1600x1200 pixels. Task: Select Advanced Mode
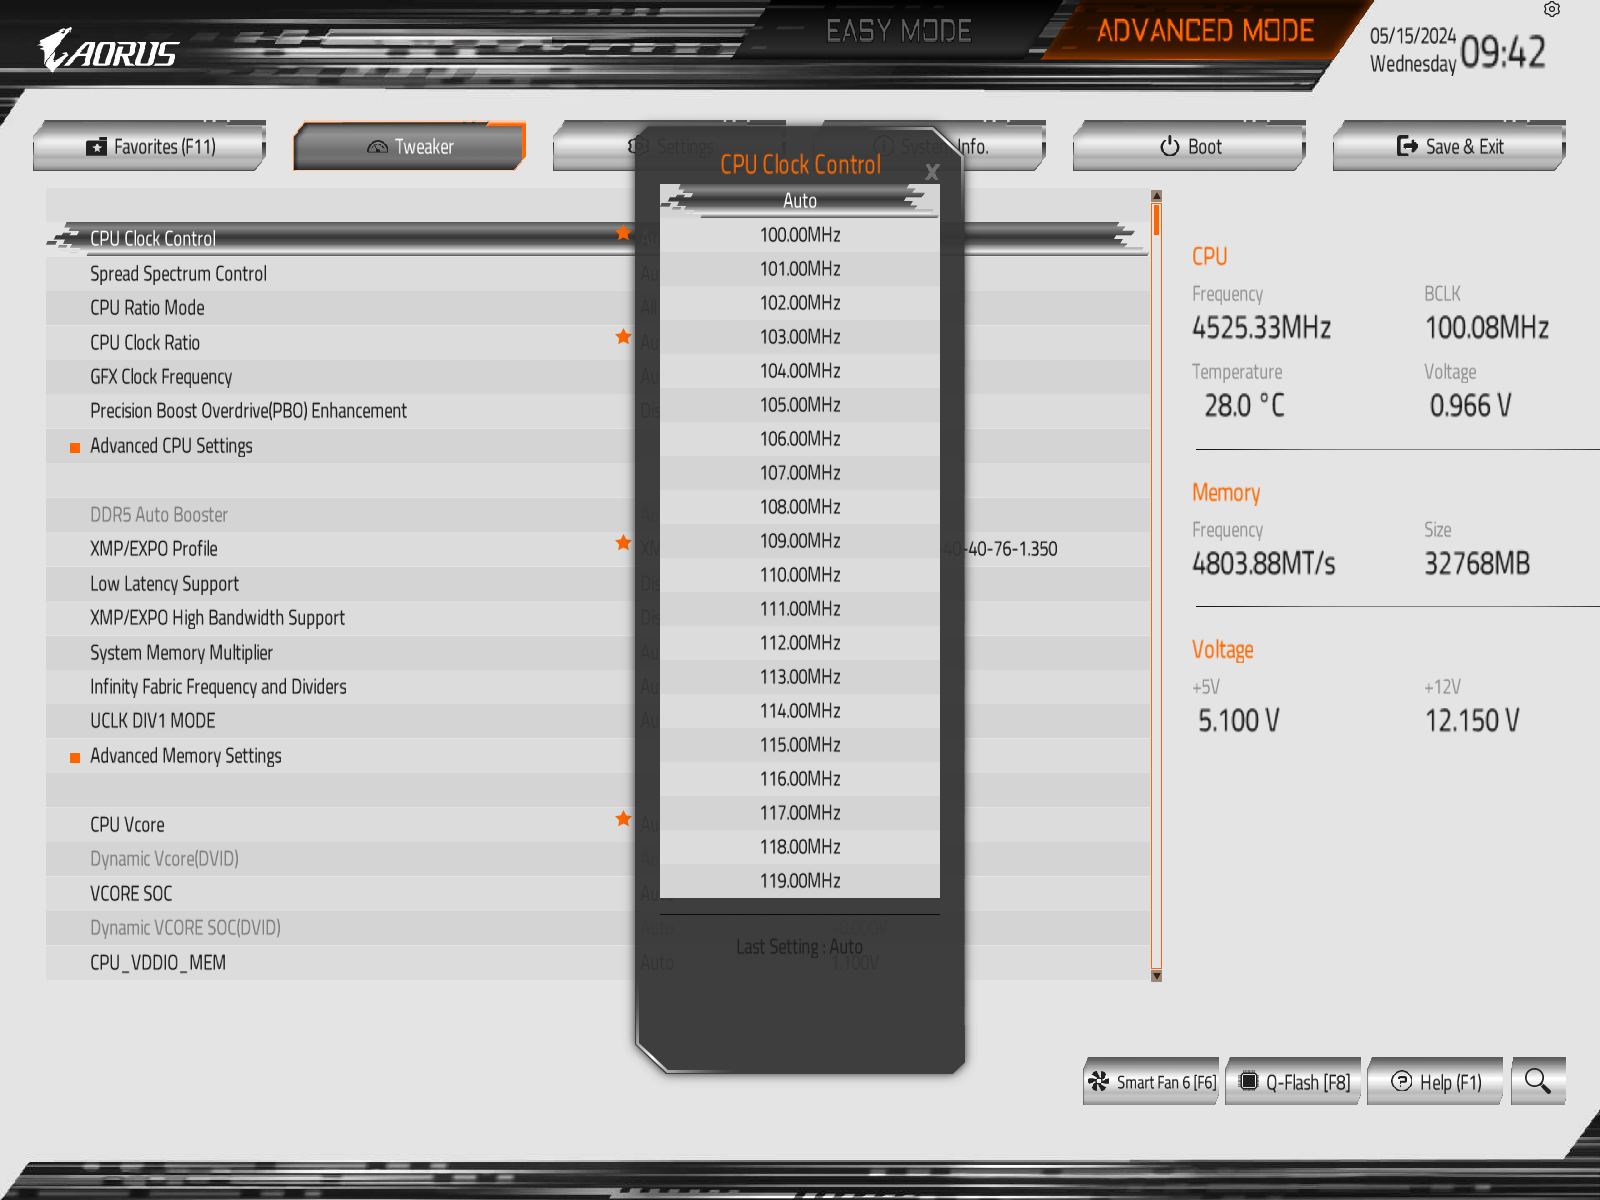pyautogui.click(x=1205, y=31)
